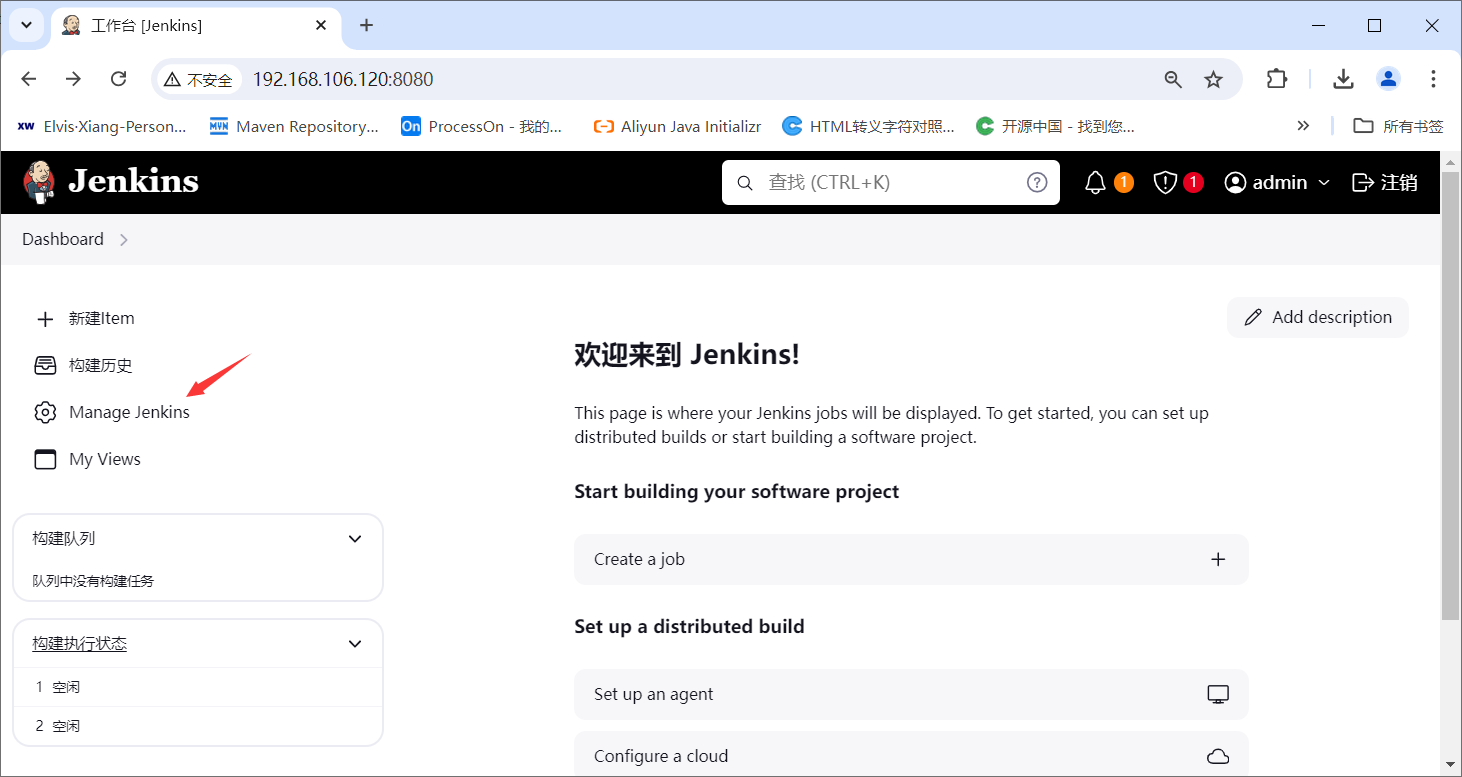Click the 注销 logout button
The height and width of the screenshot is (777, 1462).
point(1385,182)
